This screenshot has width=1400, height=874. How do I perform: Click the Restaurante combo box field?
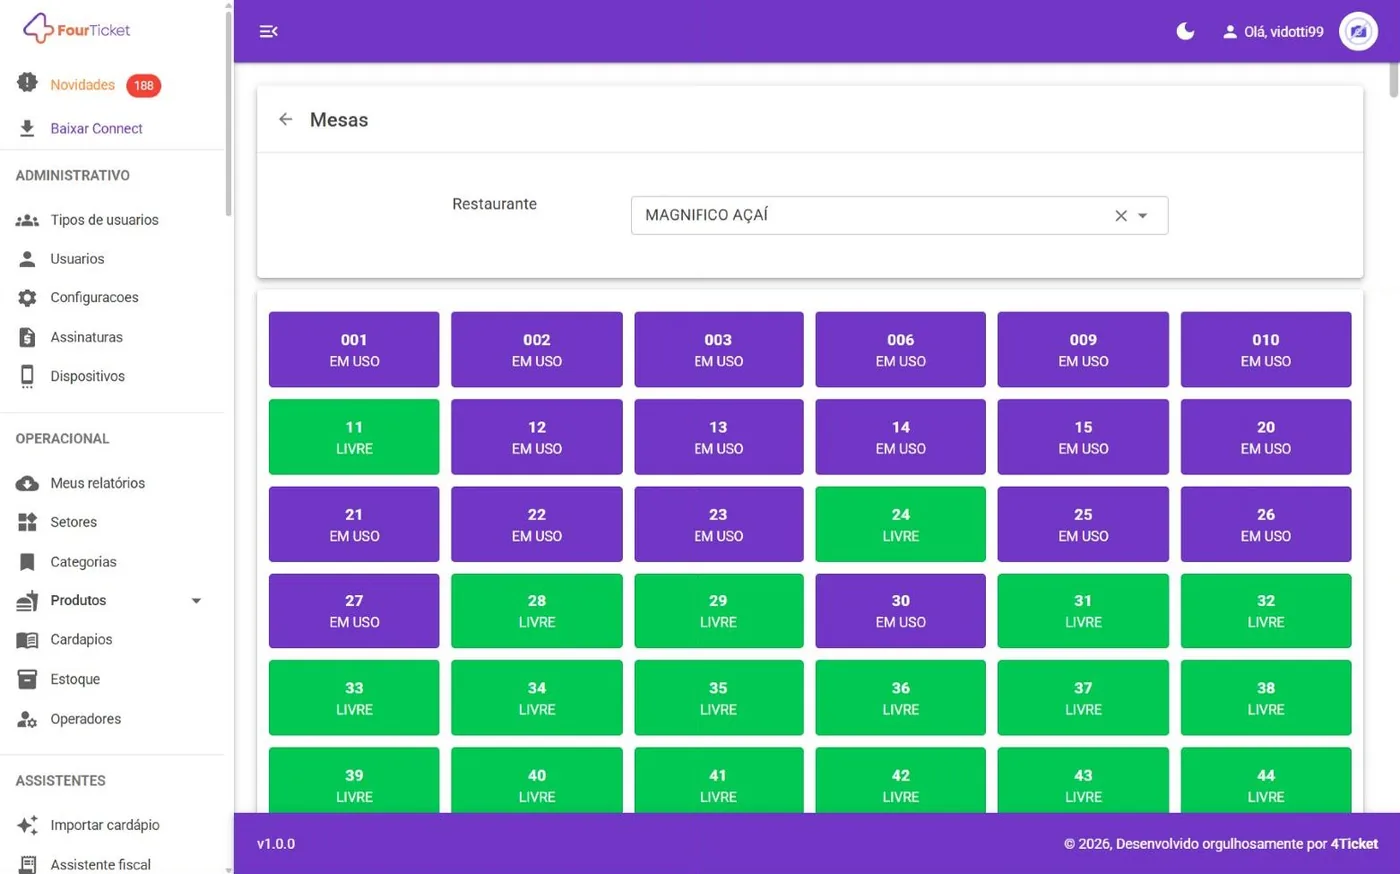899,215
